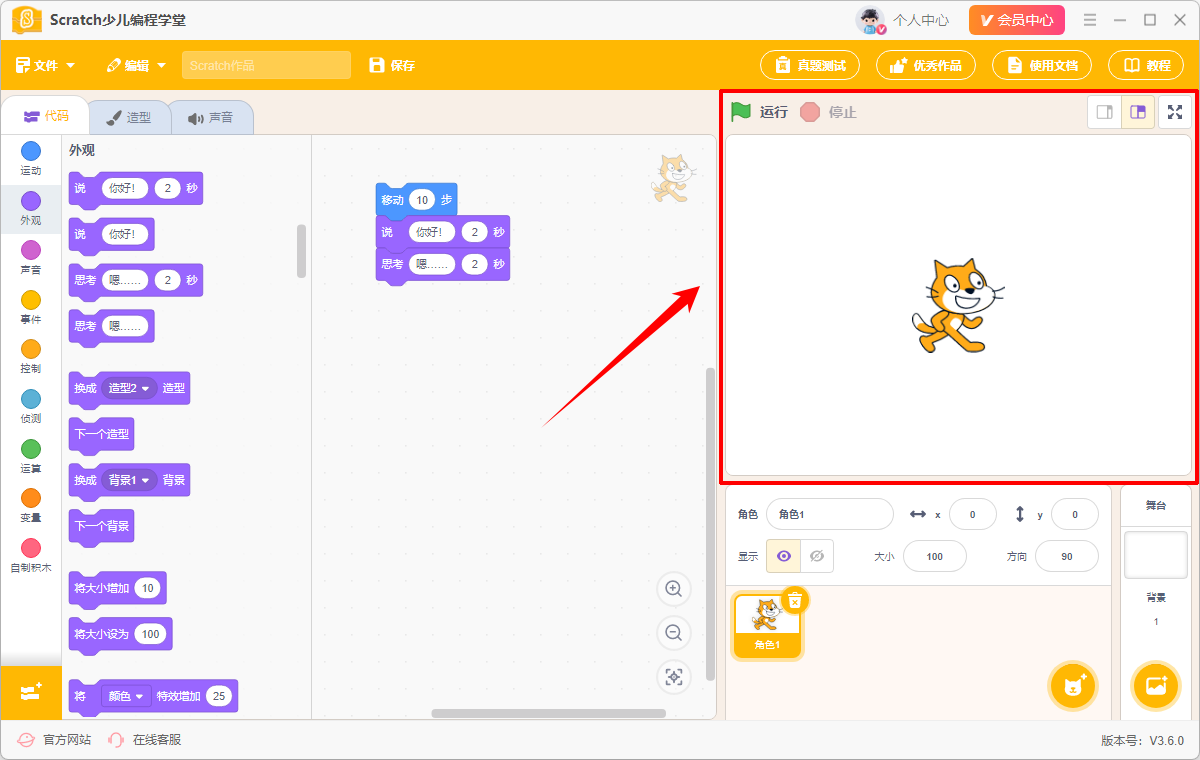Image resolution: width=1200 pixels, height=760 pixels.
Task: Expand the 颜色 effect dropdown
Action: (126, 696)
